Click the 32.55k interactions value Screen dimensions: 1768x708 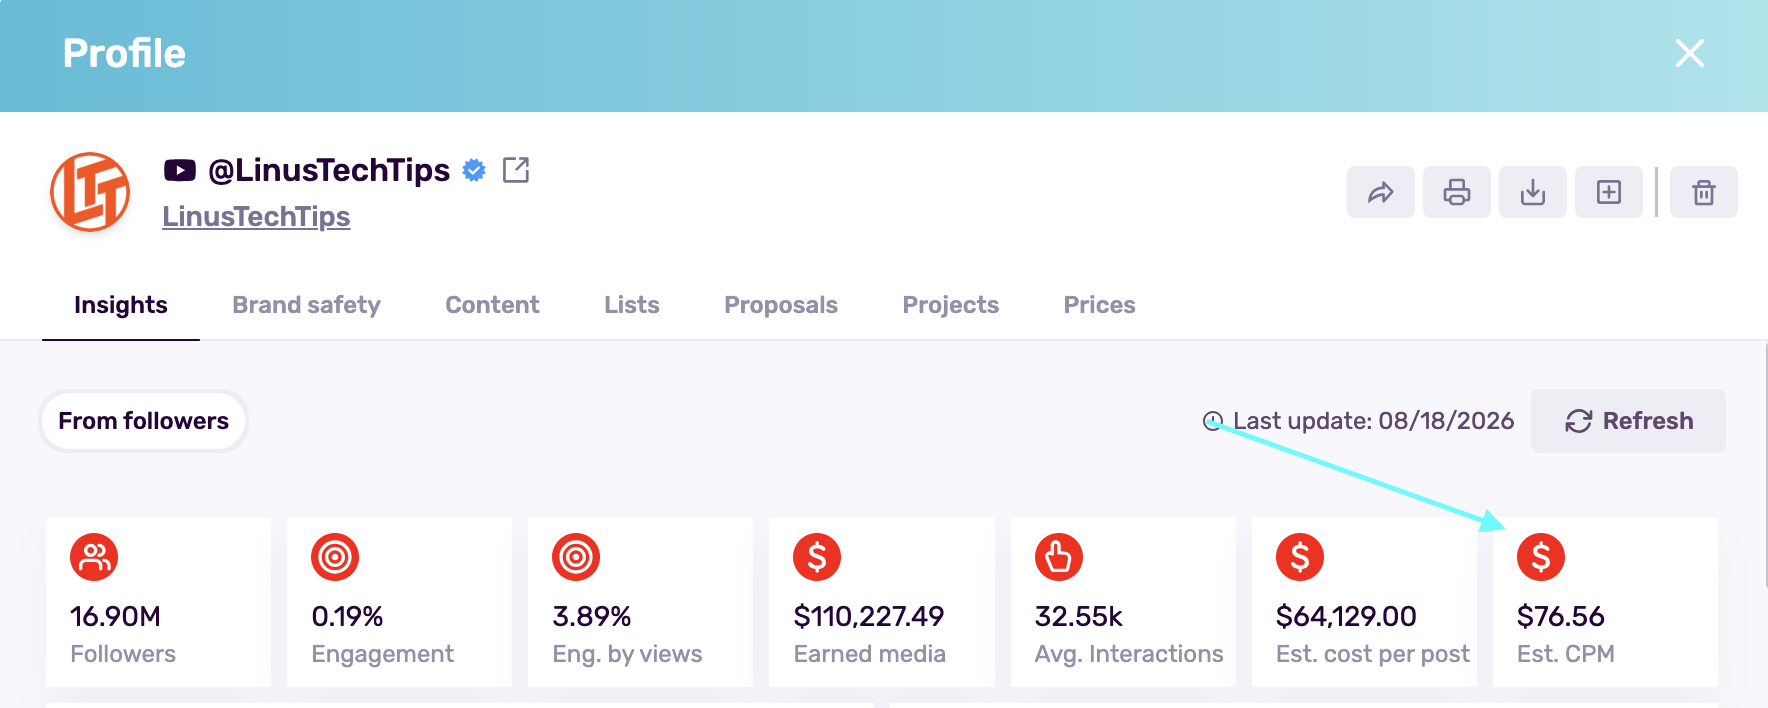click(1079, 616)
